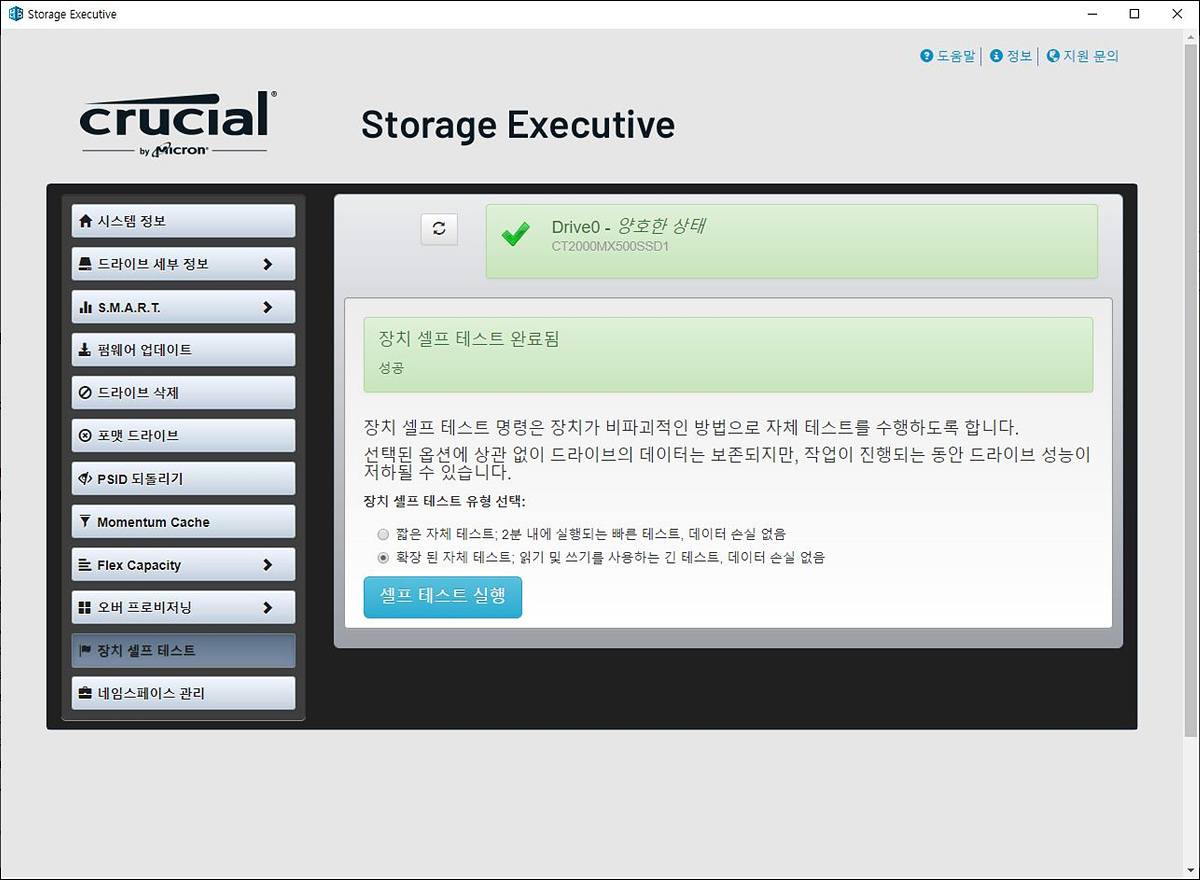Select the Drive0 CT2000MX500SSD1 status panel
The image size is (1200, 880).
pos(792,241)
